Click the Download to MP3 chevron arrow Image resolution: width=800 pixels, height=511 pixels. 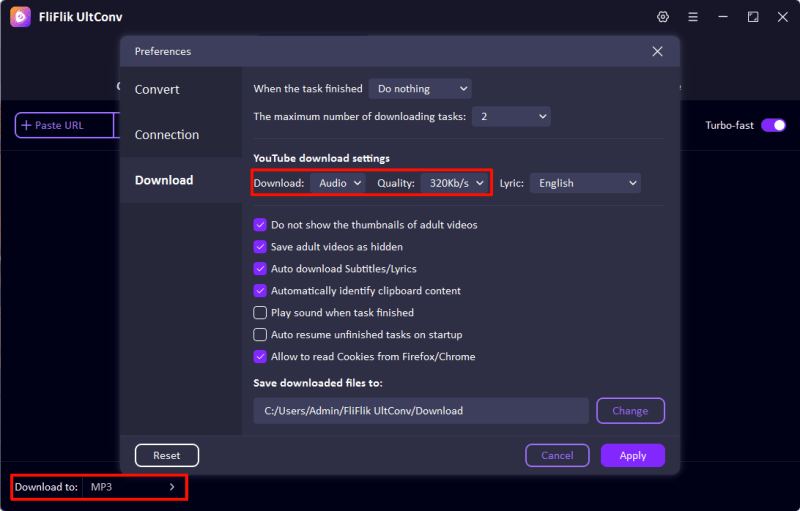[171, 487]
